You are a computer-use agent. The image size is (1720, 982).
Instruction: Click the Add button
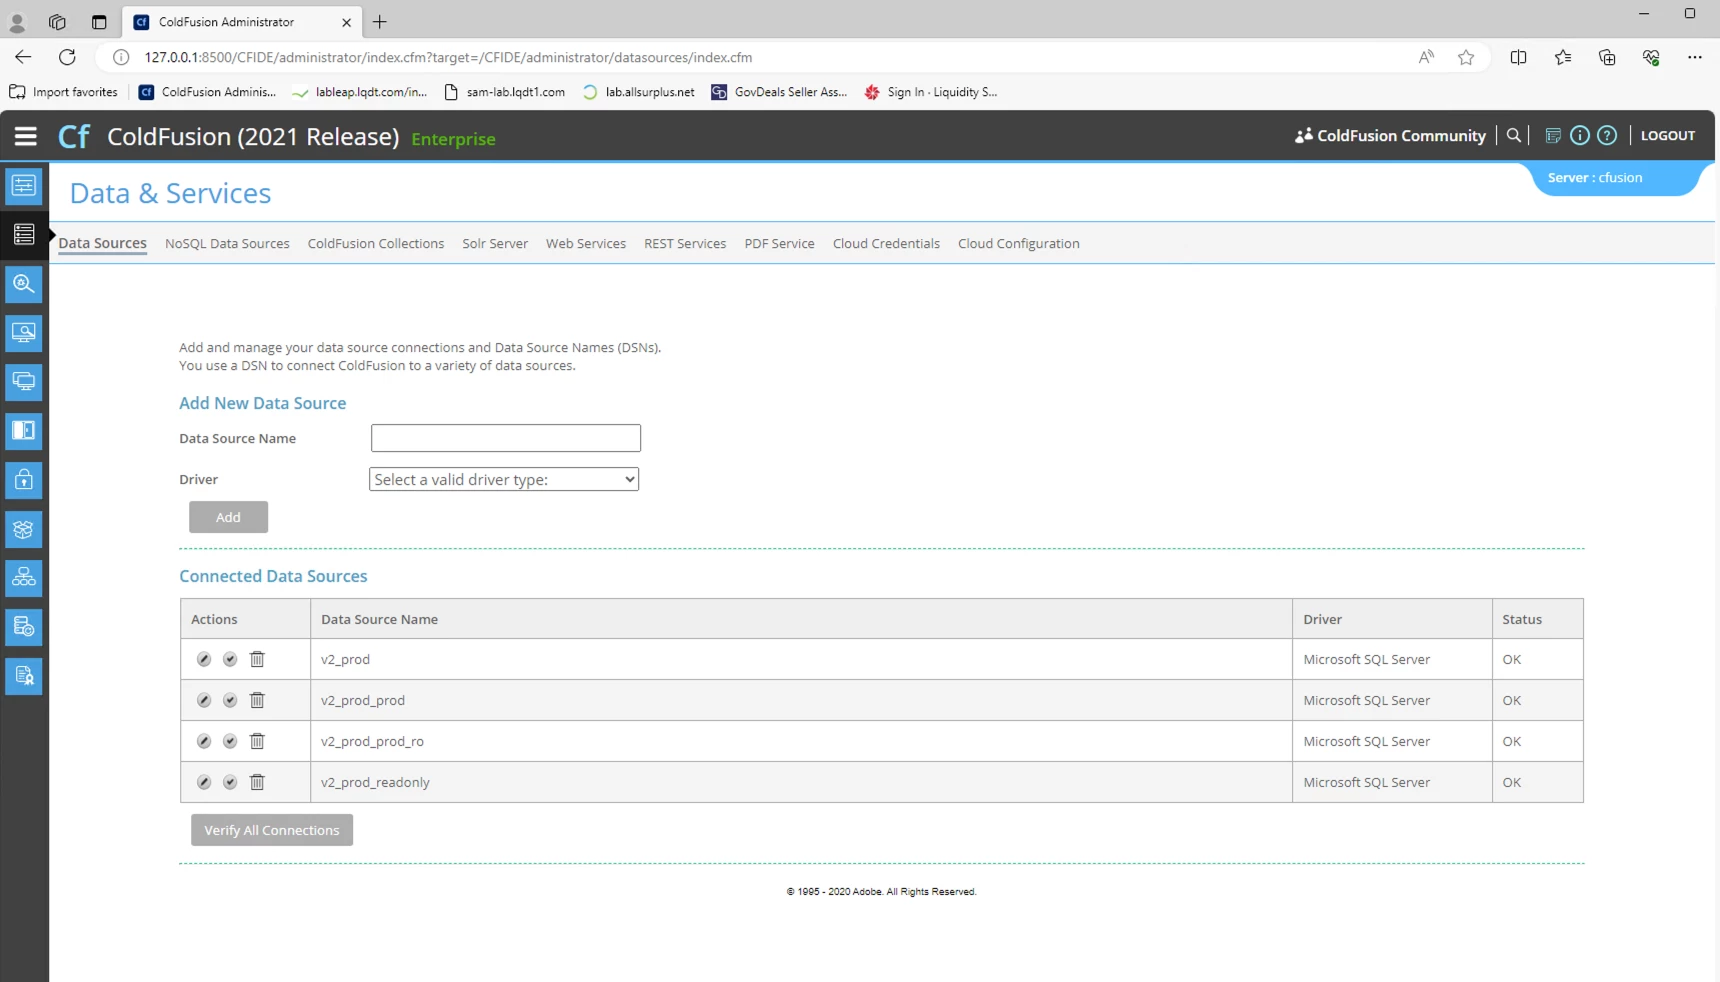click(228, 517)
